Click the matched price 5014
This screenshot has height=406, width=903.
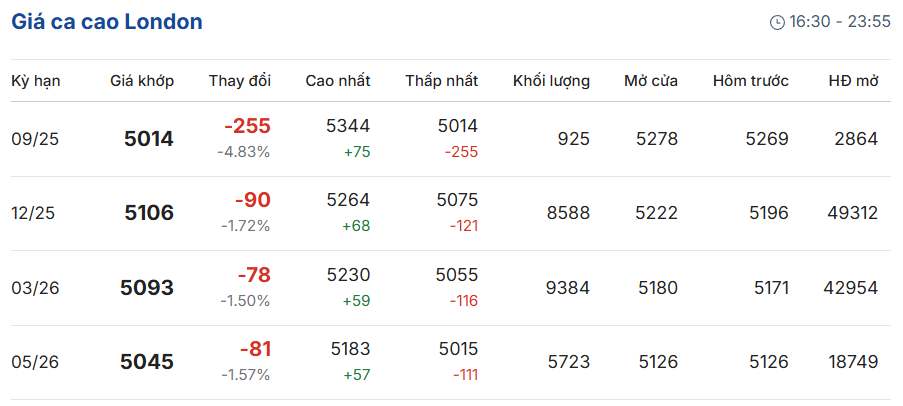pyautogui.click(x=149, y=139)
